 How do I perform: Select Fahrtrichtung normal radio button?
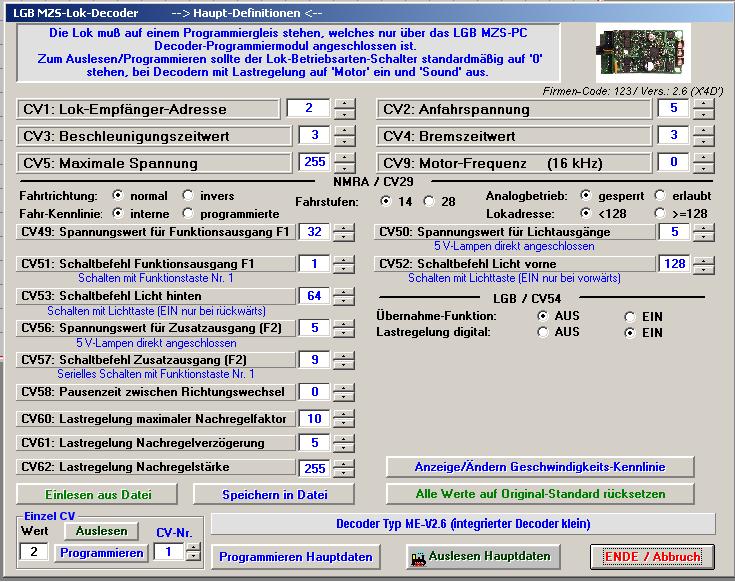point(118,195)
